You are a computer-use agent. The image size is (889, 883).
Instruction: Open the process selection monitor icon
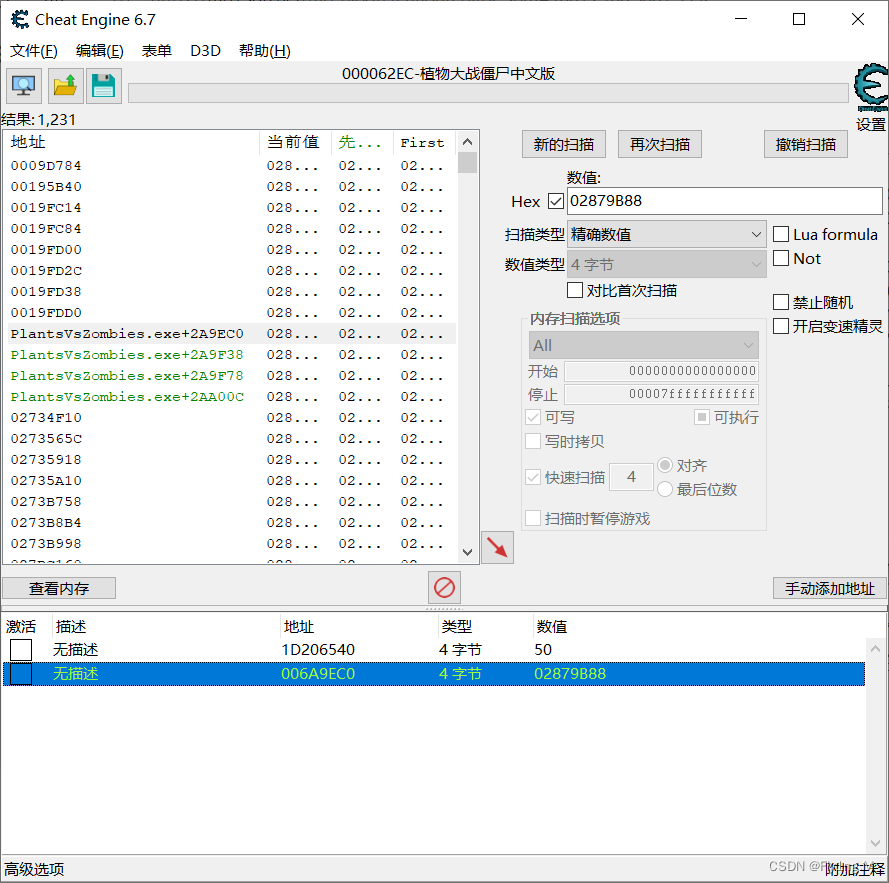coord(24,86)
